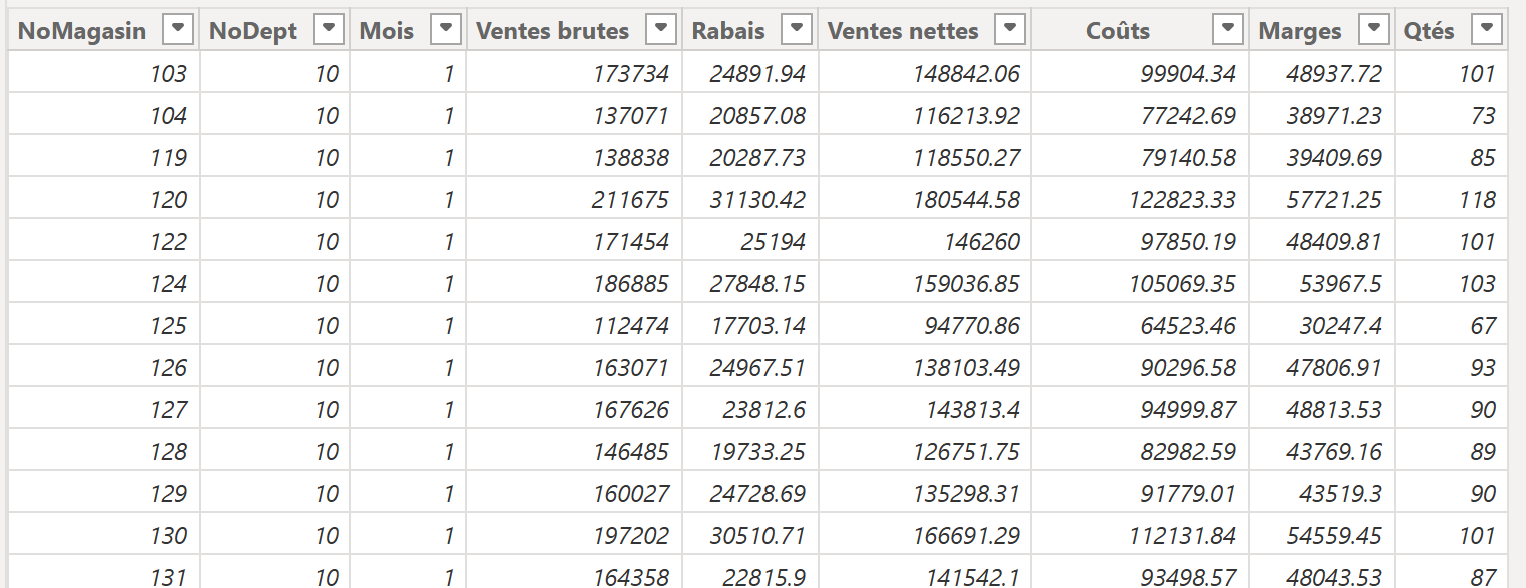This screenshot has height=588, width=1526.
Task: Select the Marges column header
Action: pos(1322,31)
